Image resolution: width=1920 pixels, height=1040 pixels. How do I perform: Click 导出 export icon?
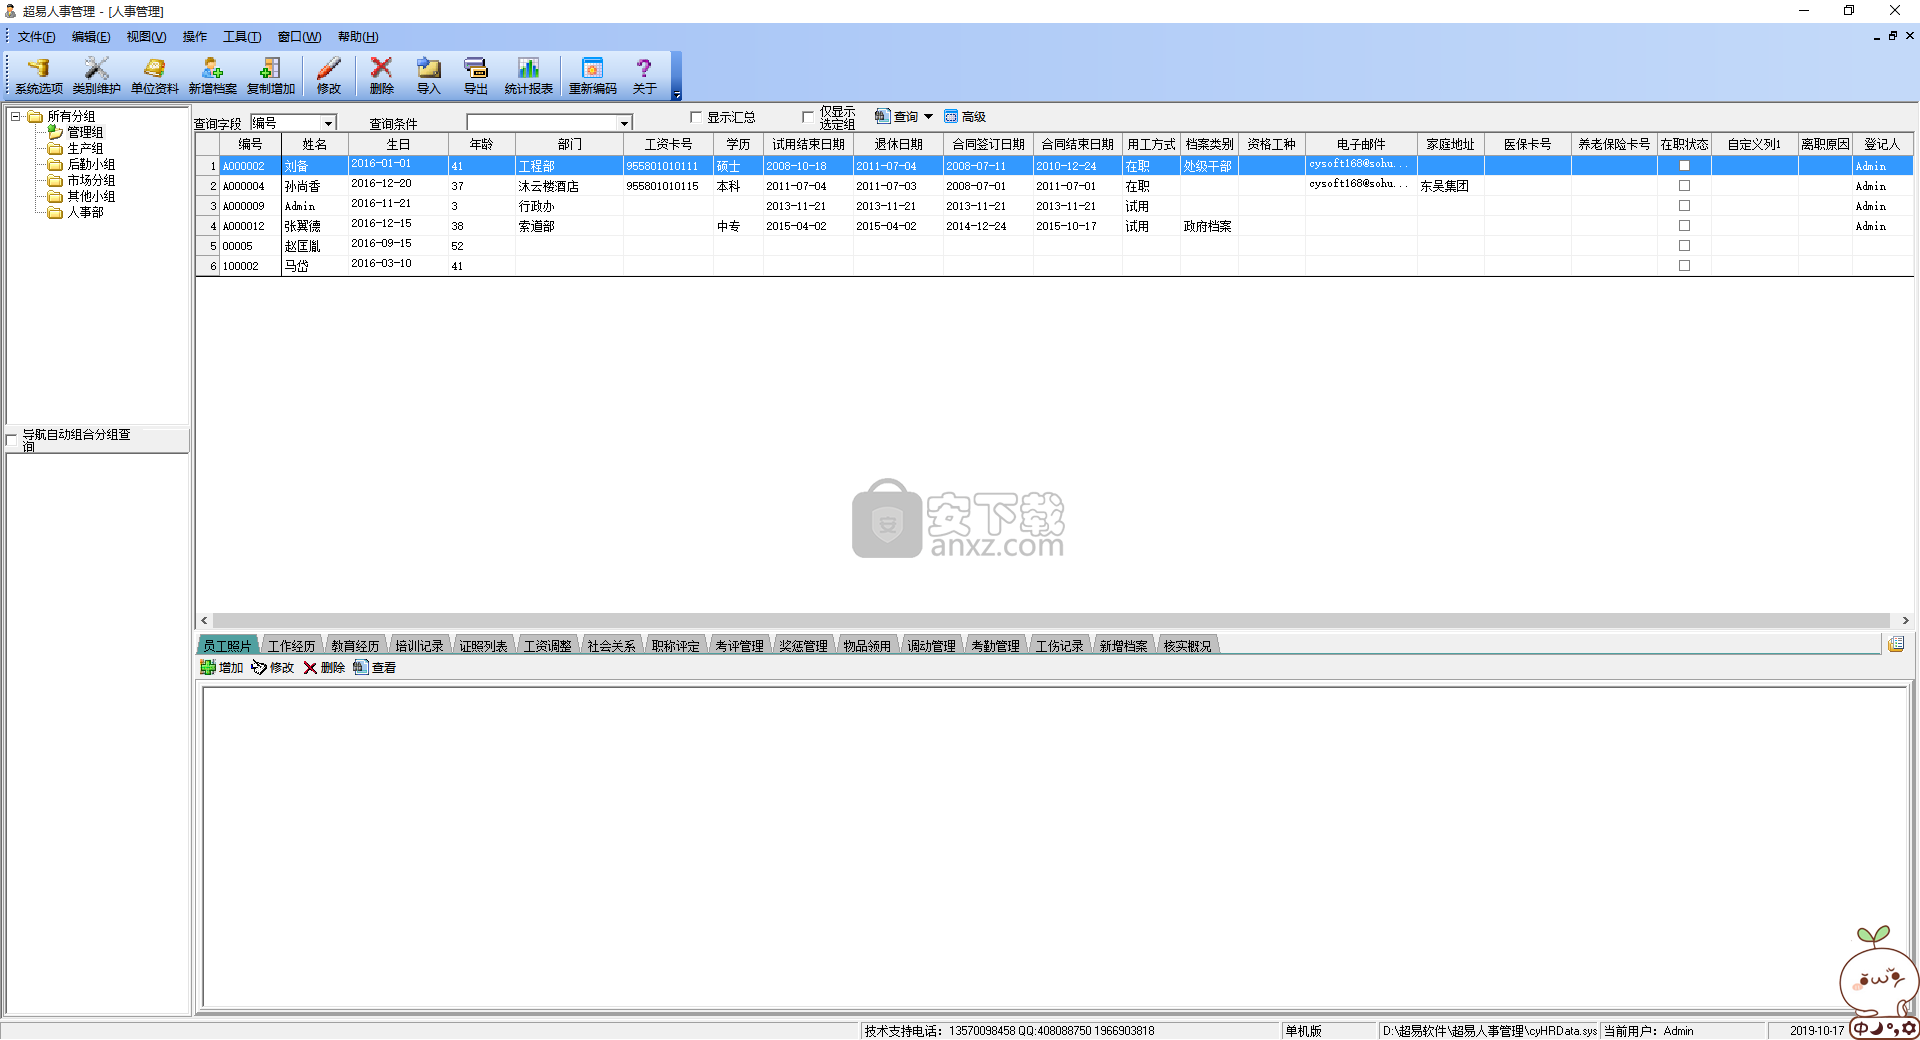[475, 76]
